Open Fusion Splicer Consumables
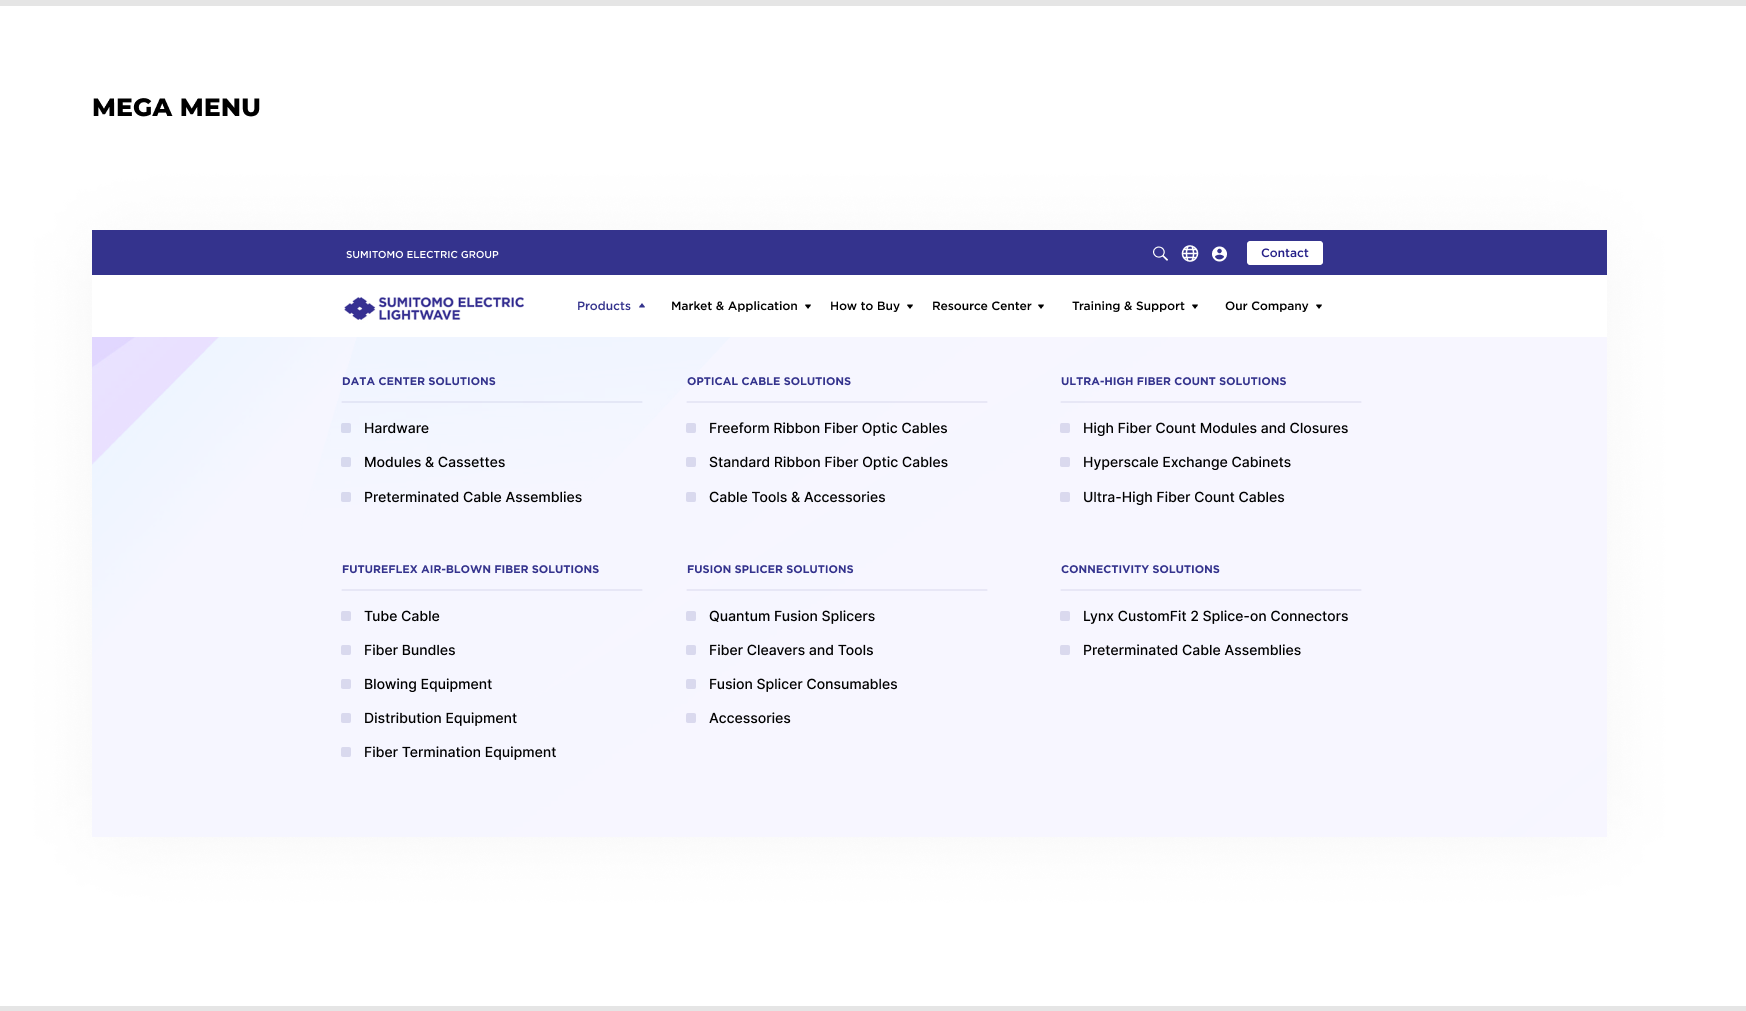This screenshot has height=1011, width=1746. pyautogui.click(x=803, y=684)
